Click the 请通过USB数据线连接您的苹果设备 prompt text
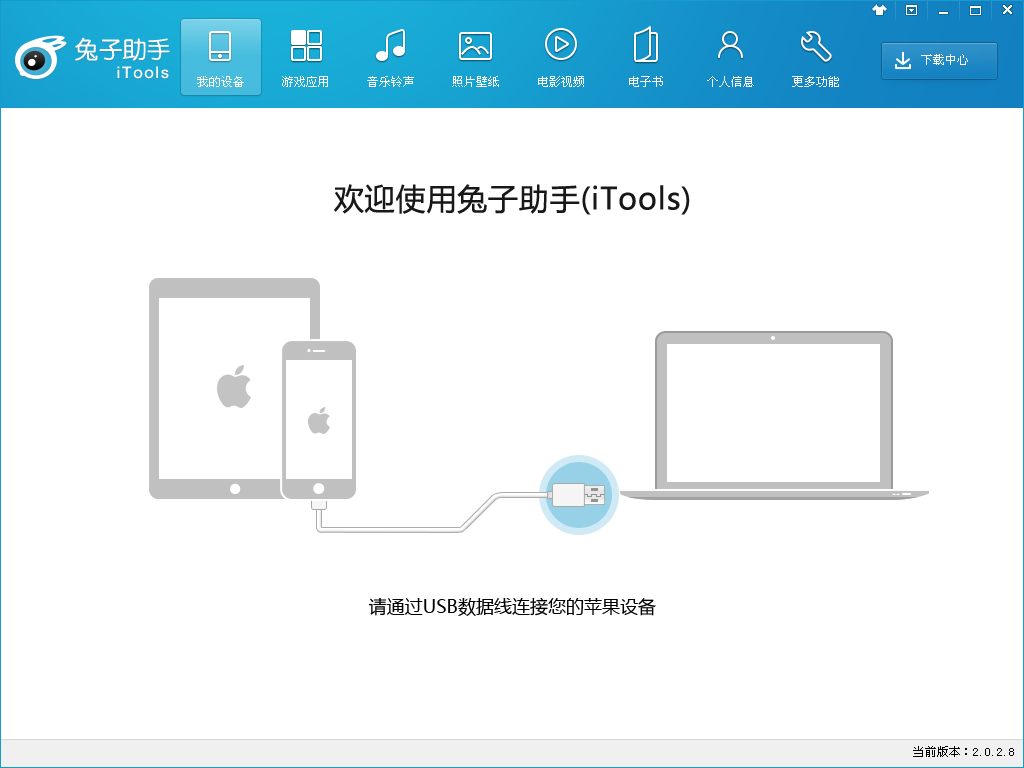1024x768 pixels. [512, 607]
